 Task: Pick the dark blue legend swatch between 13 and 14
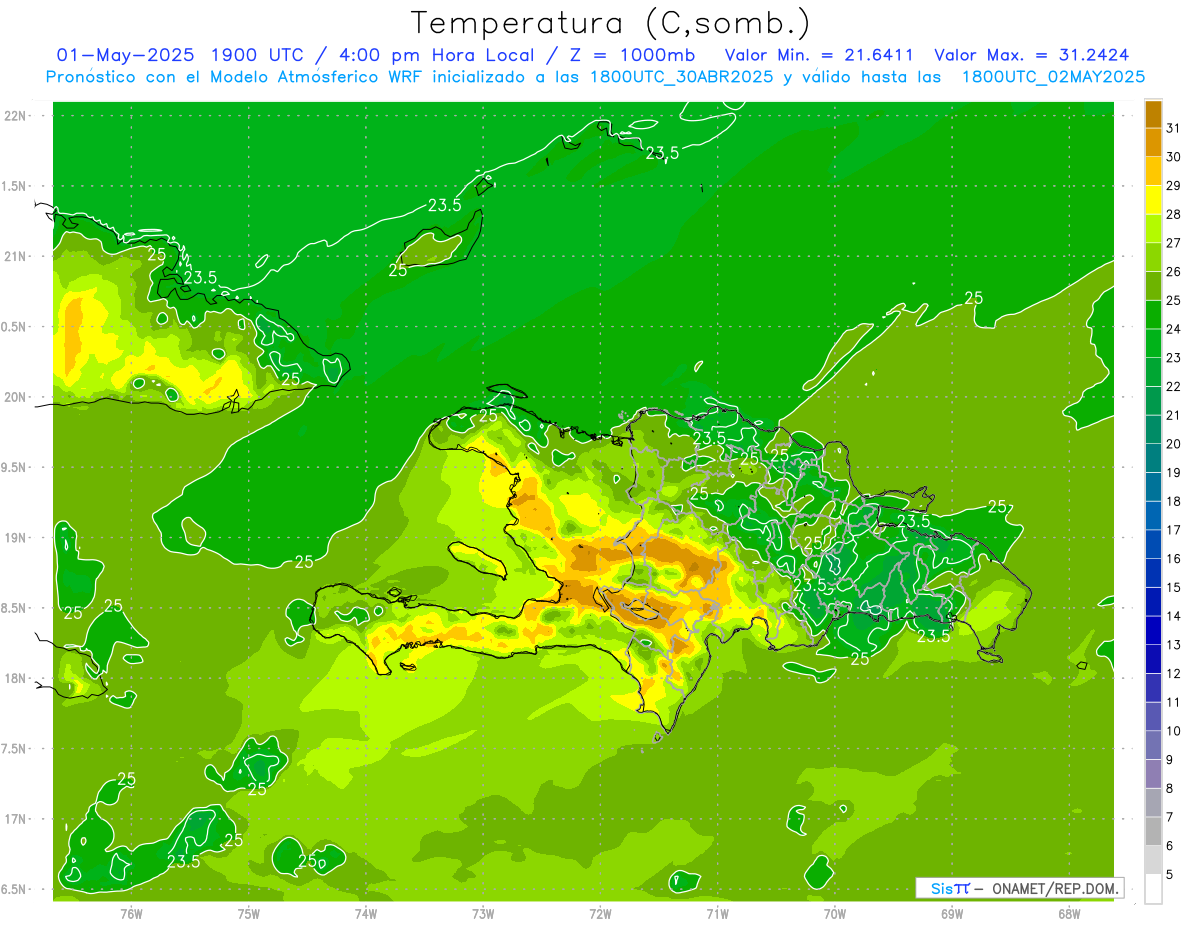tap(1153, 630)
